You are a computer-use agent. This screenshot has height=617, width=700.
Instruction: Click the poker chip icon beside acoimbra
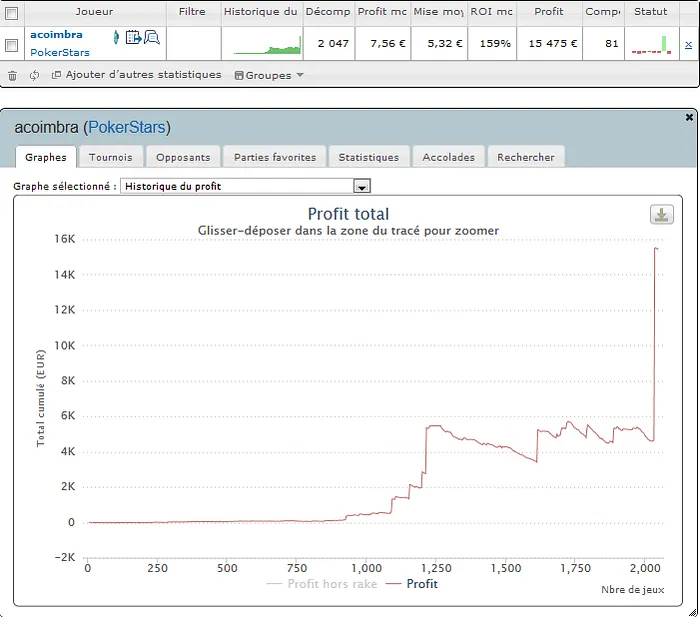116,37
